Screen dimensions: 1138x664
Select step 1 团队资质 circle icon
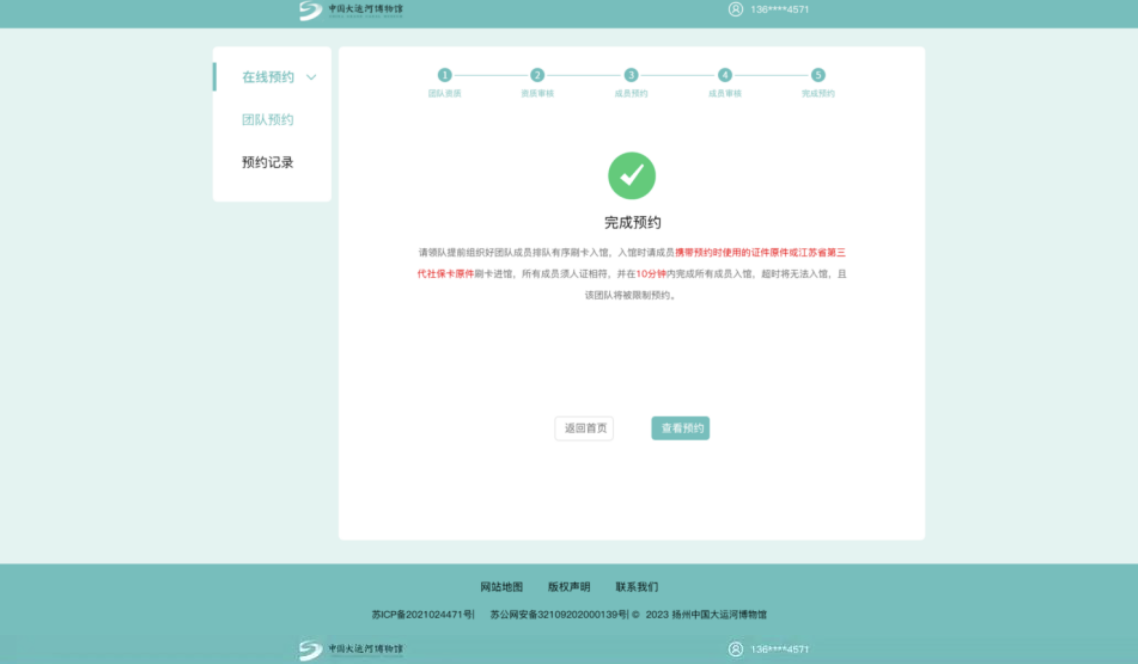click(x=443, y=74)
